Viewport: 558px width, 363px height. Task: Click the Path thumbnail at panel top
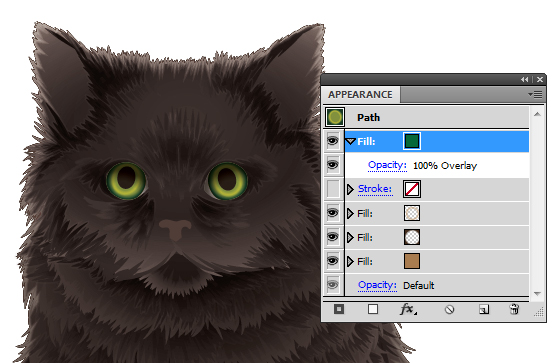[335, 117]
